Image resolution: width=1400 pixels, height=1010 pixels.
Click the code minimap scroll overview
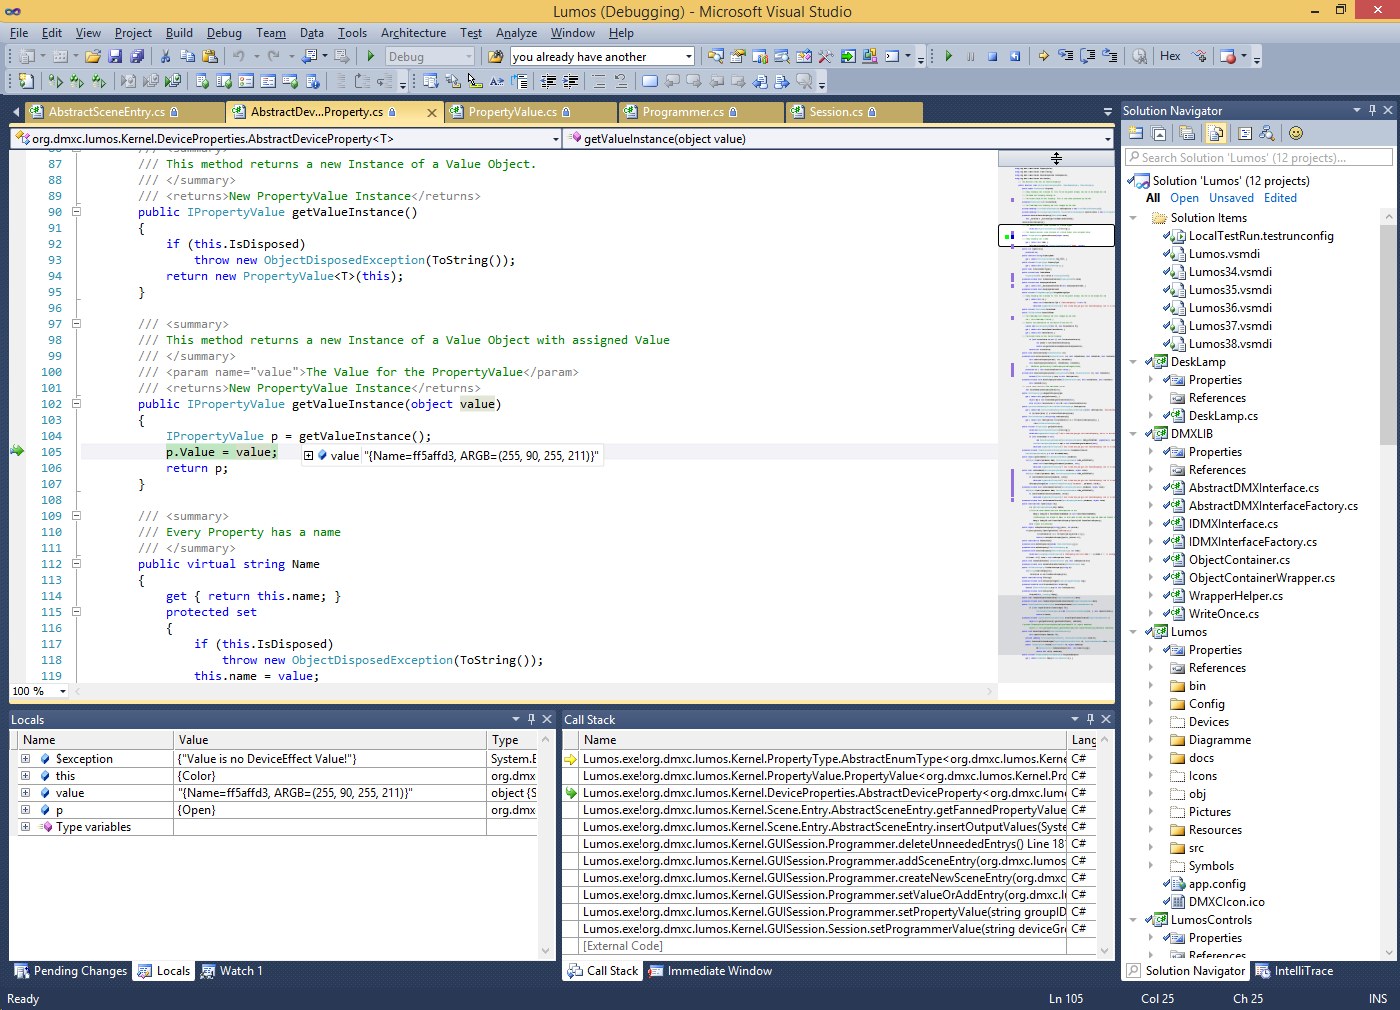1056,400
